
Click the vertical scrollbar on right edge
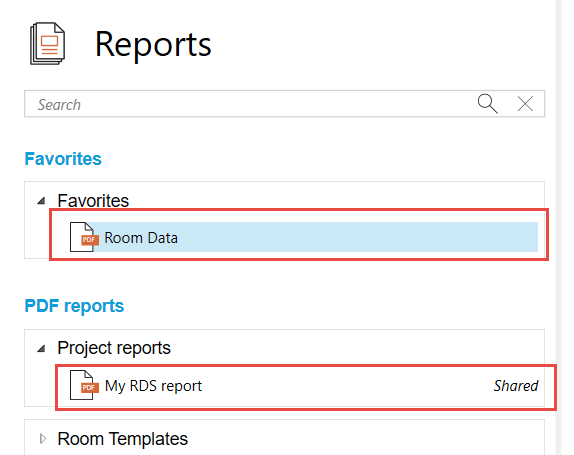pyautogui.click(x=558, y=227)
